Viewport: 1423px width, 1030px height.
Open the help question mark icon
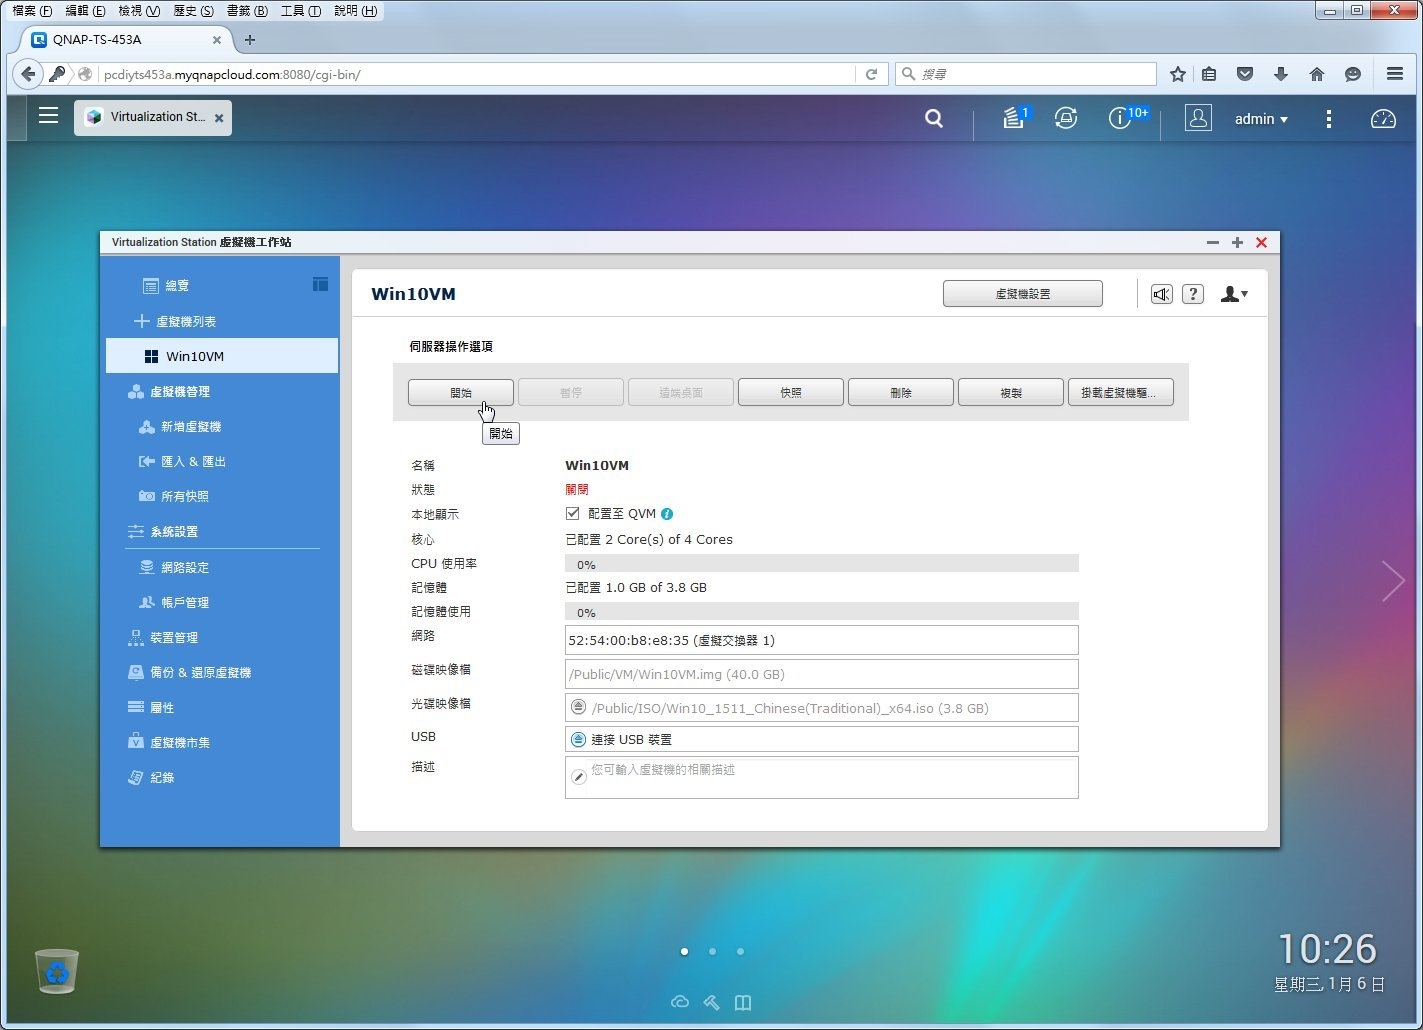click(1193, 294)
